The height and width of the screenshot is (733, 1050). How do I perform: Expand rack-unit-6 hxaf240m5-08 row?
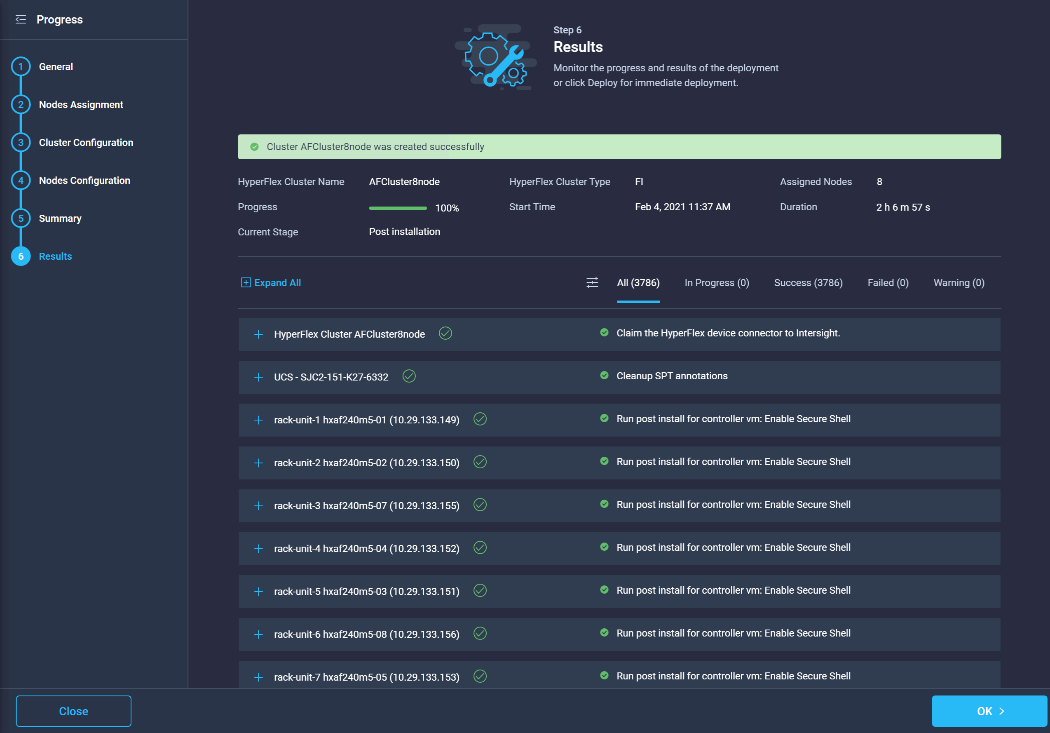point(258,634)
